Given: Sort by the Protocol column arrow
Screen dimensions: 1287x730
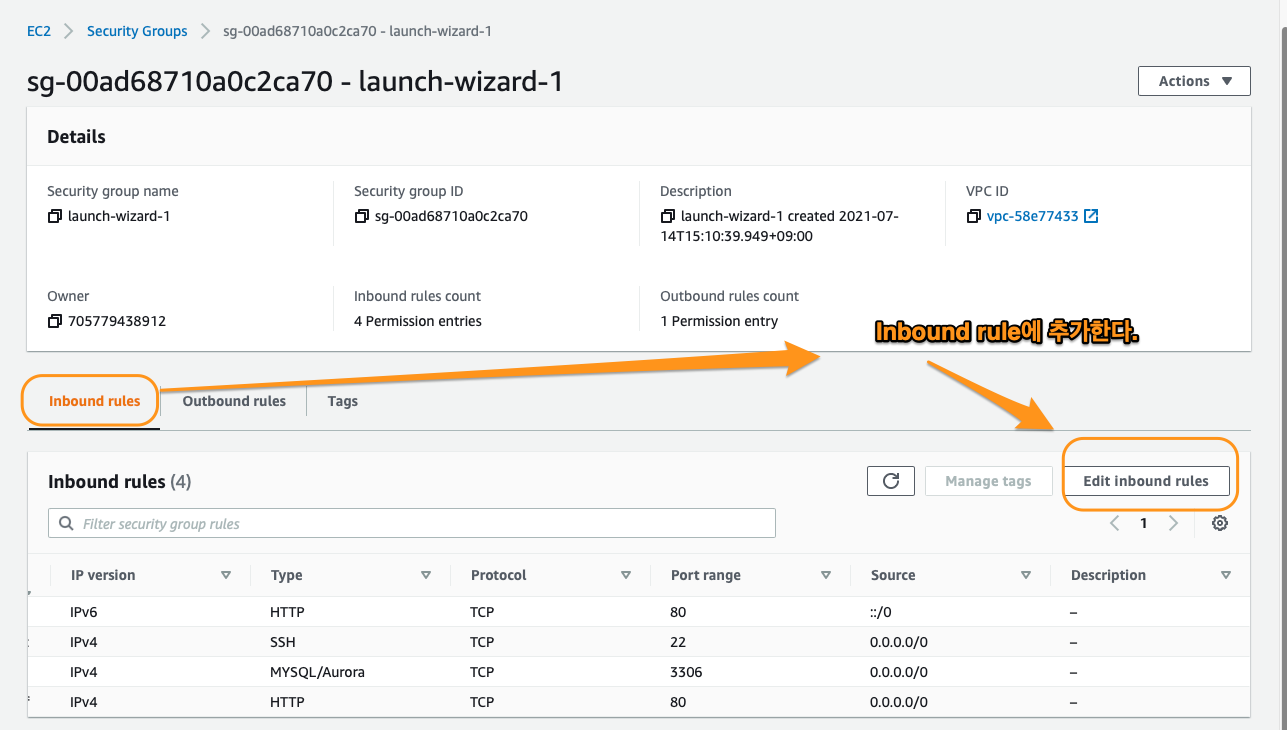Looking at the screenshot, I should [x=626, y=575].
